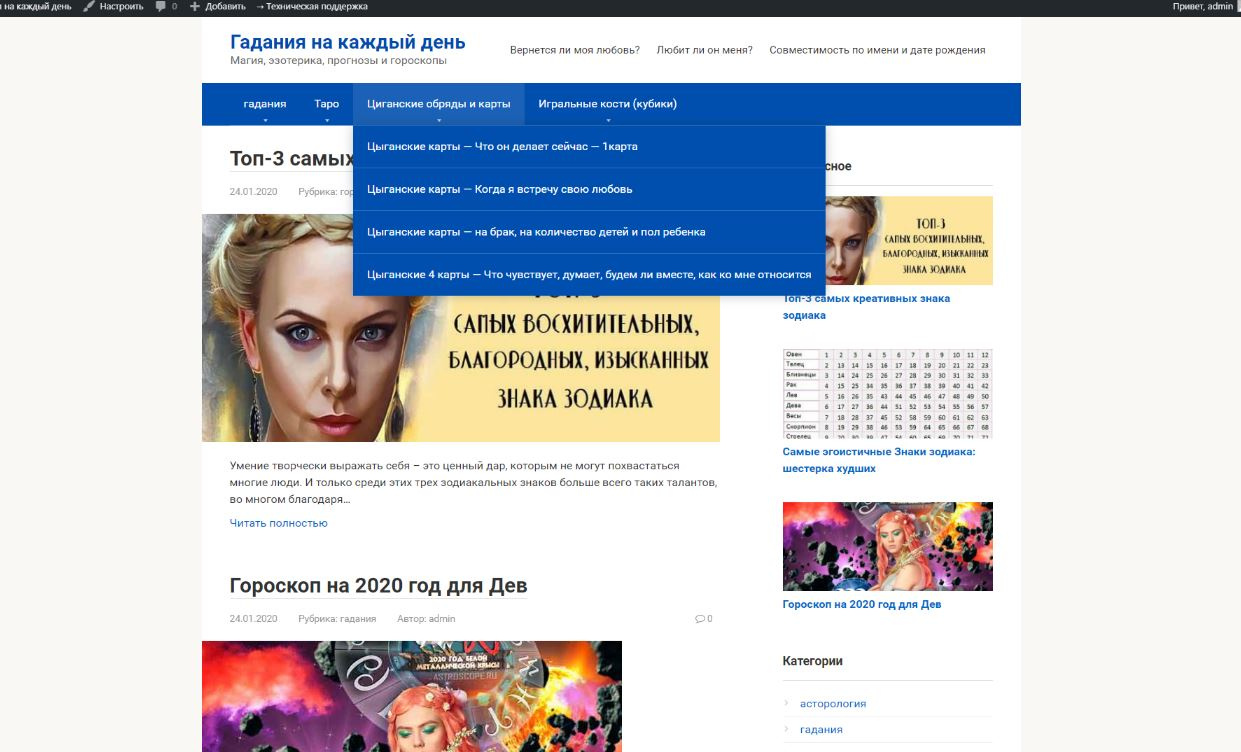Select the гадания navigation item
Image resolution: width=1241 pixels, height=752 pixels.
point(265,104)
